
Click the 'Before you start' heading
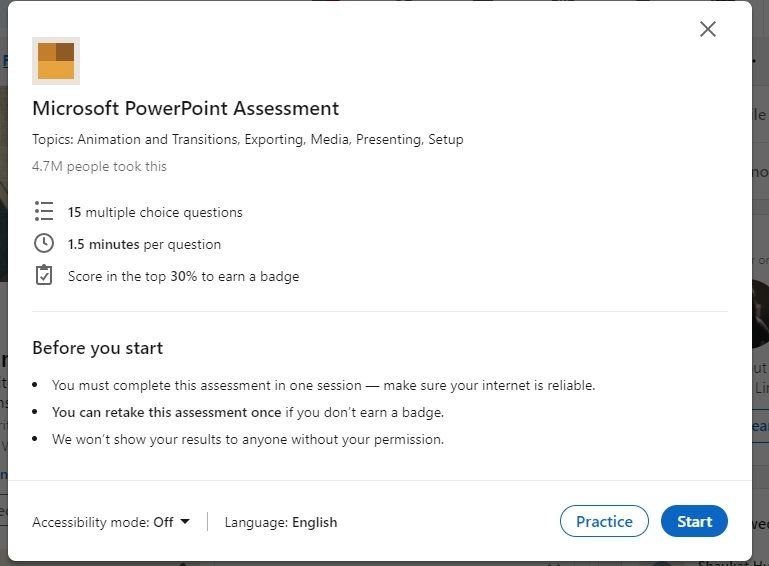(x=97, y=348)
